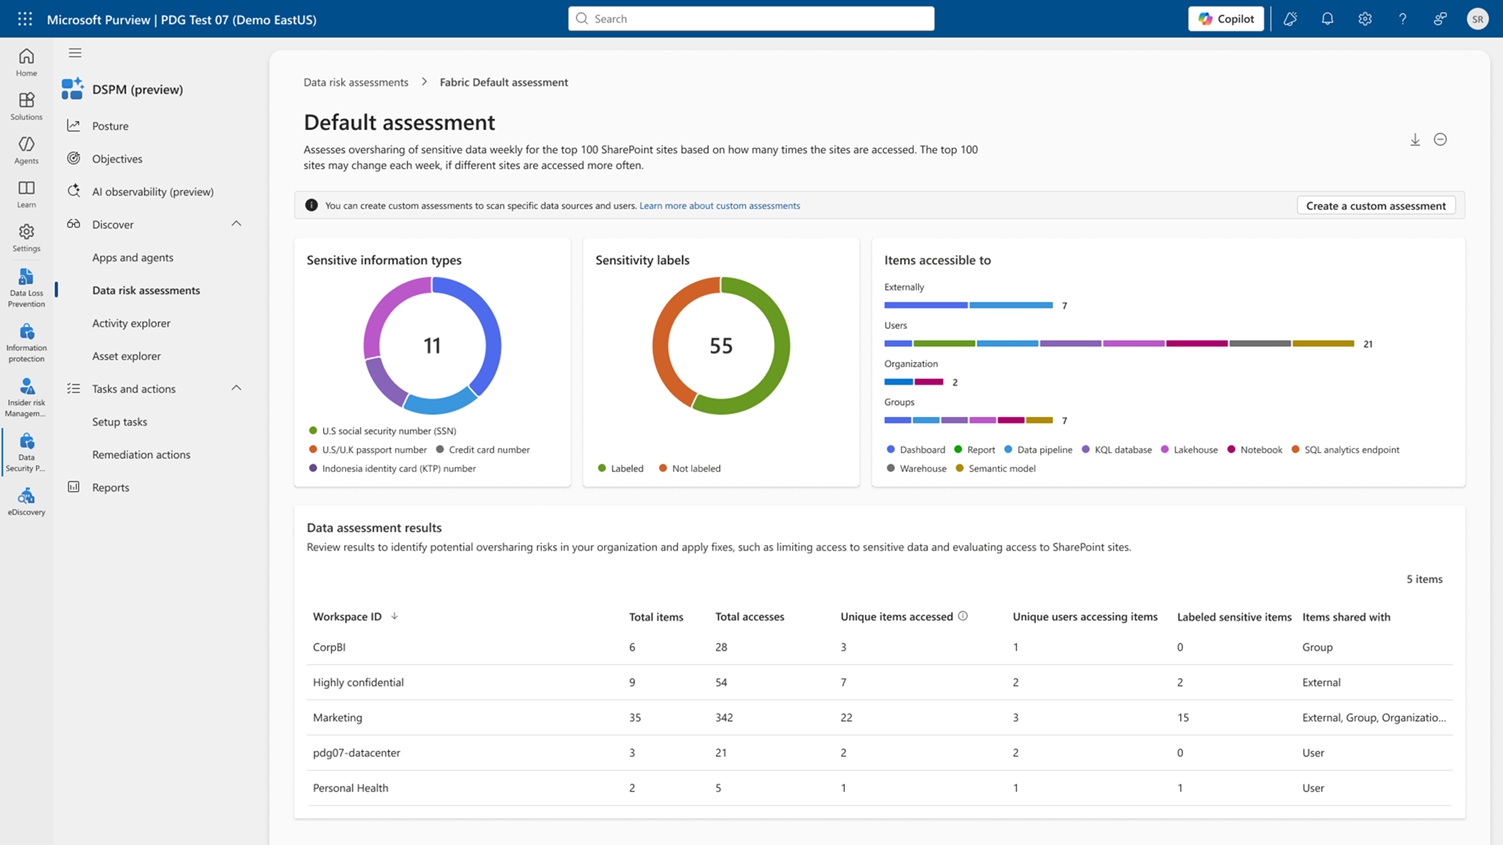Click the Create a custom assessment button

pos(1375,206)
